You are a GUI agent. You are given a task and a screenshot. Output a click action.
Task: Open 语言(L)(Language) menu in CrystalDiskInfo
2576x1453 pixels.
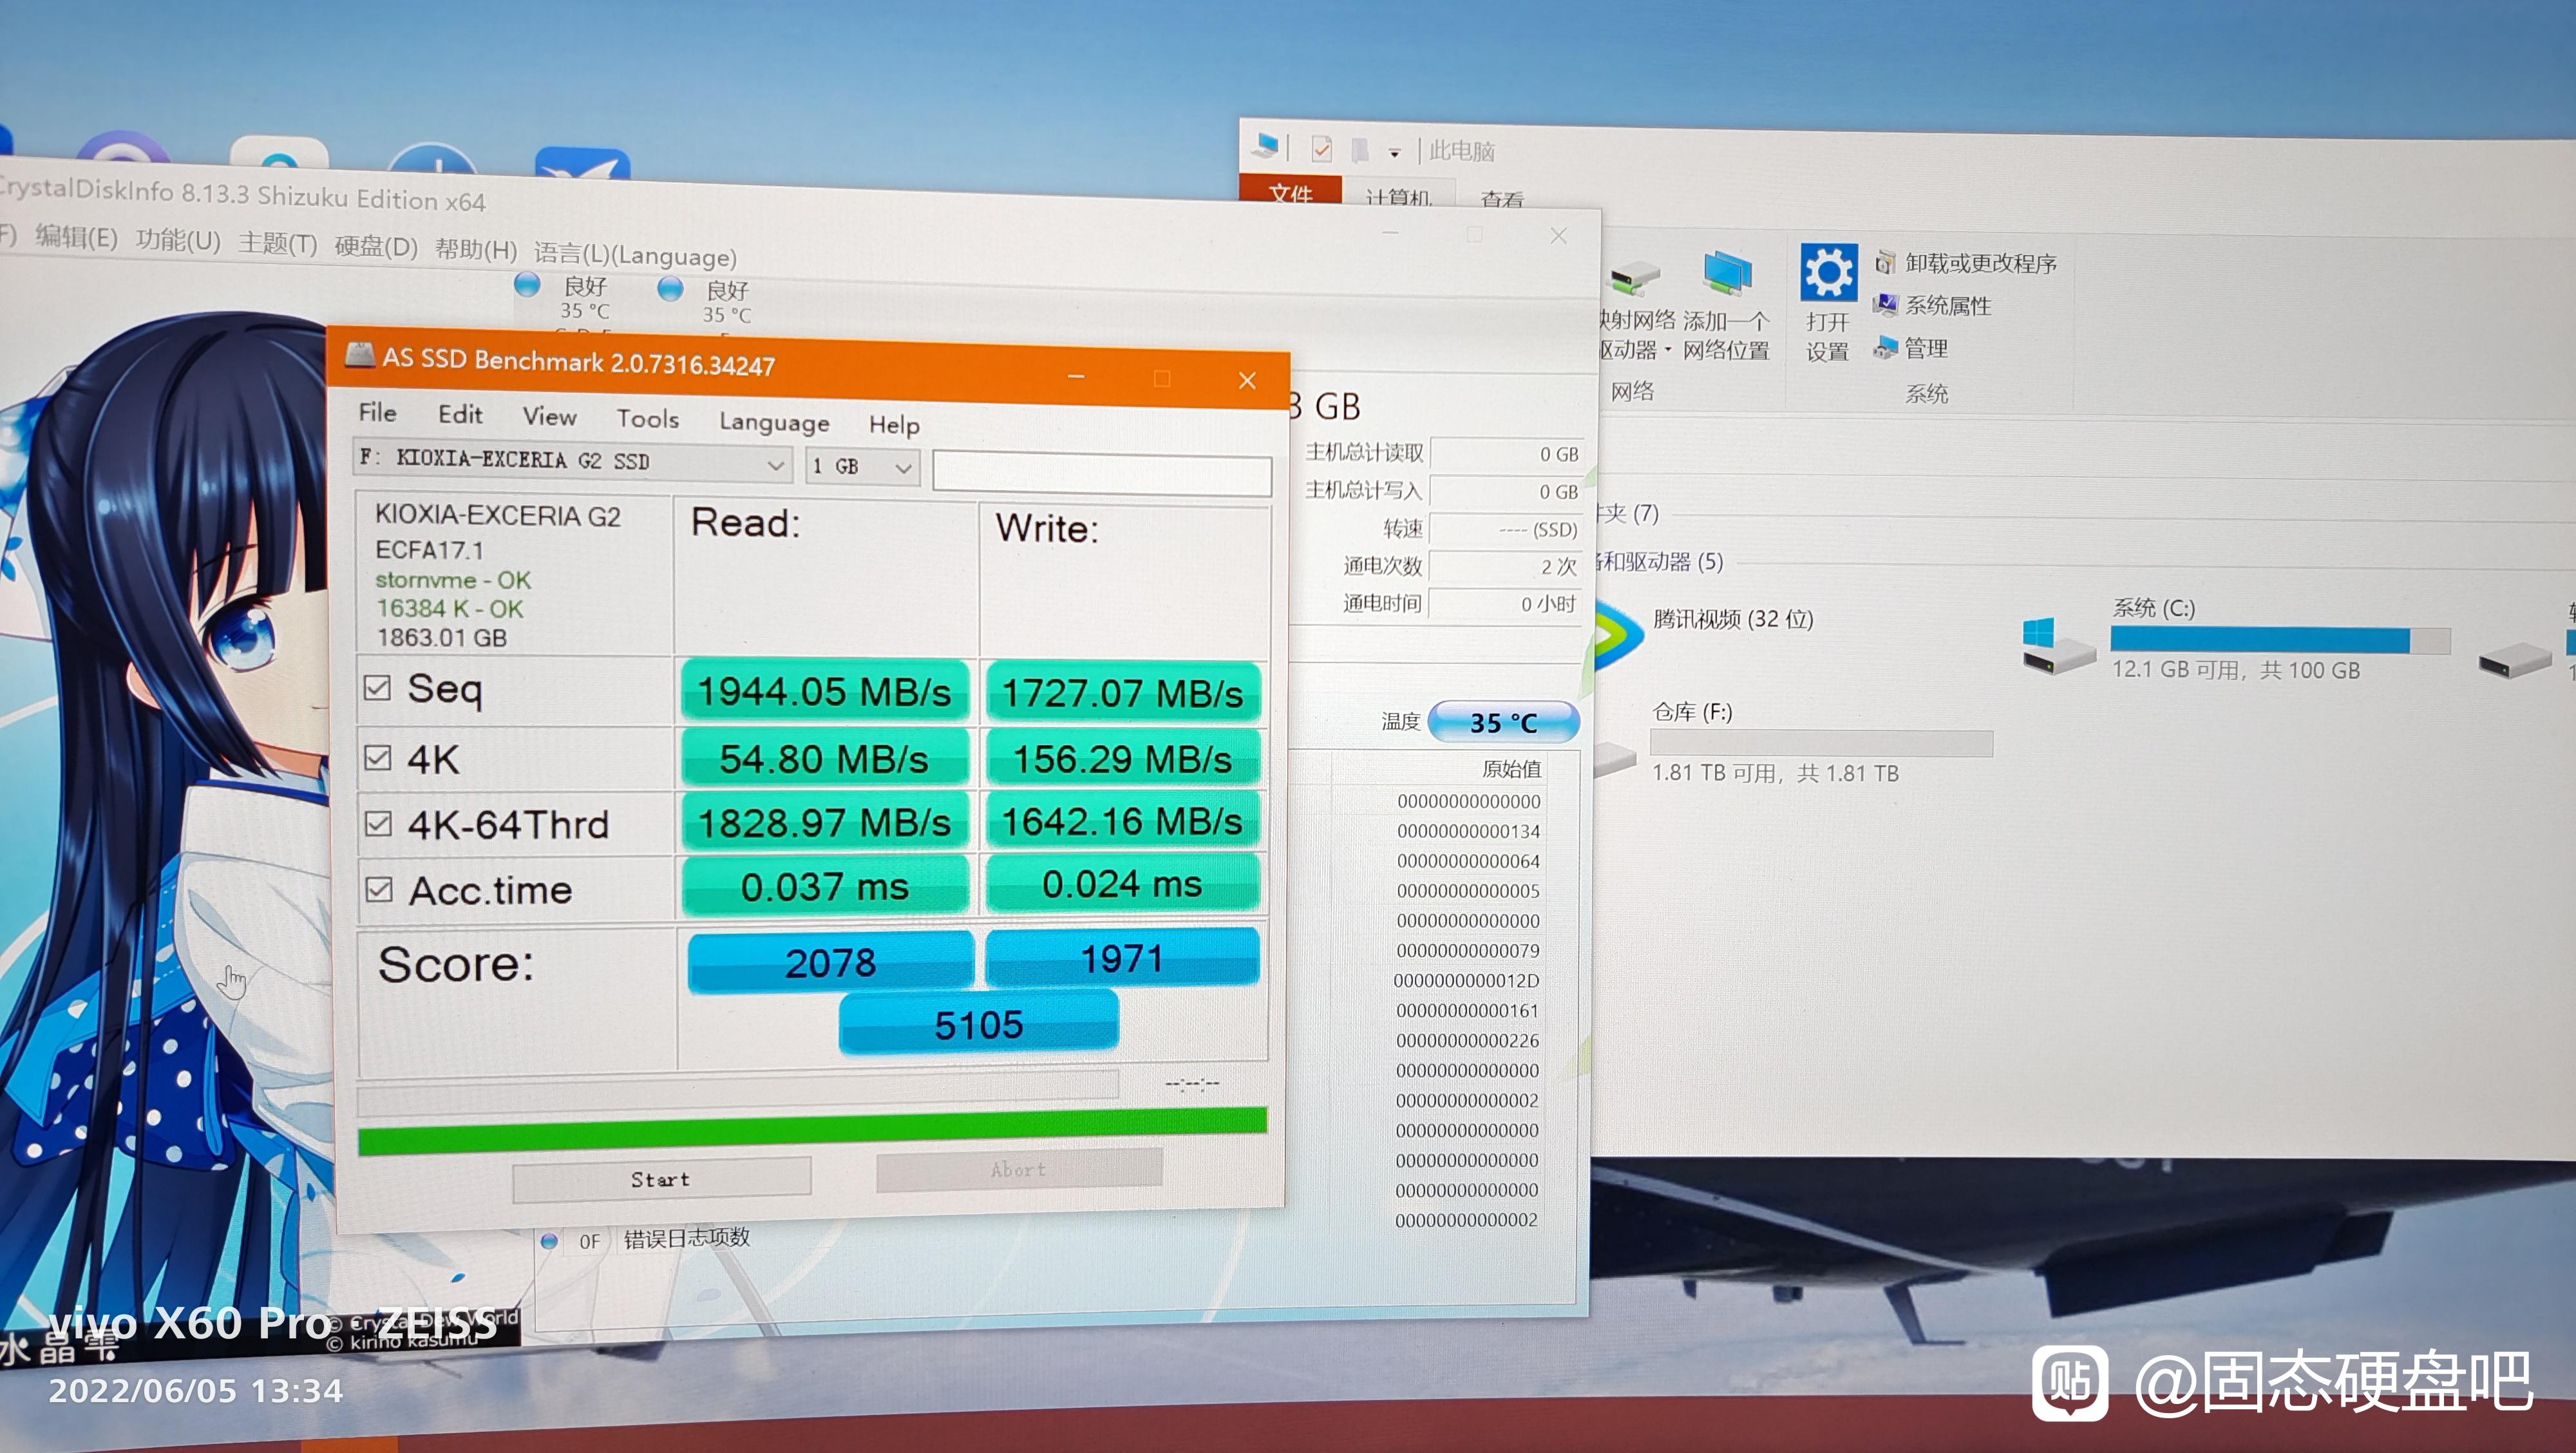[x=635, y=255]
